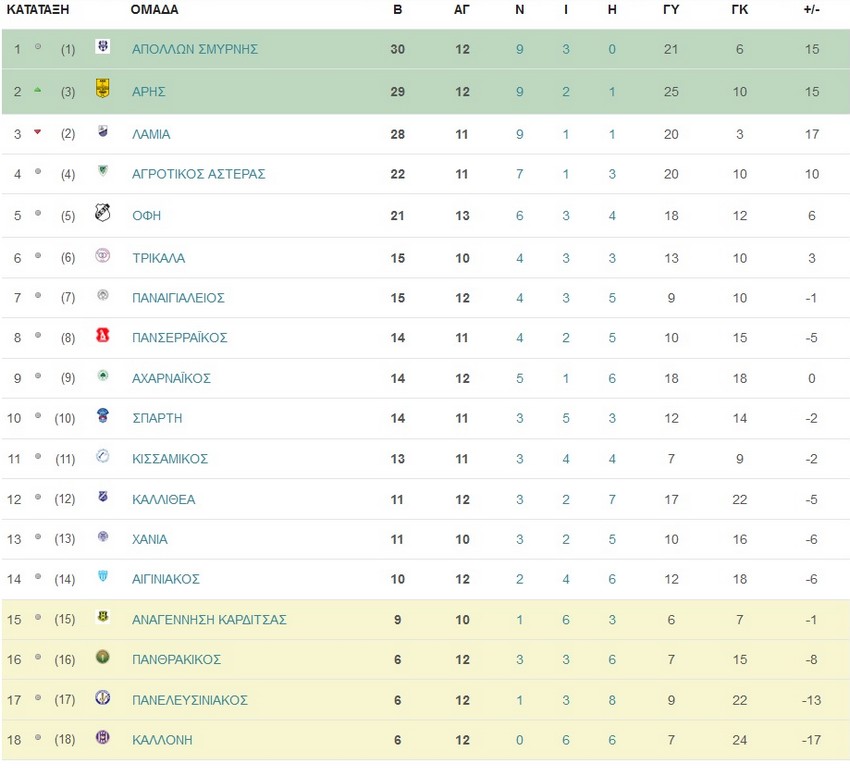Click the ΠΑΝΘΡΑΚΙΚΟΣ round green crest
This screenshot has height=776, width=850.
coord(102,657)
